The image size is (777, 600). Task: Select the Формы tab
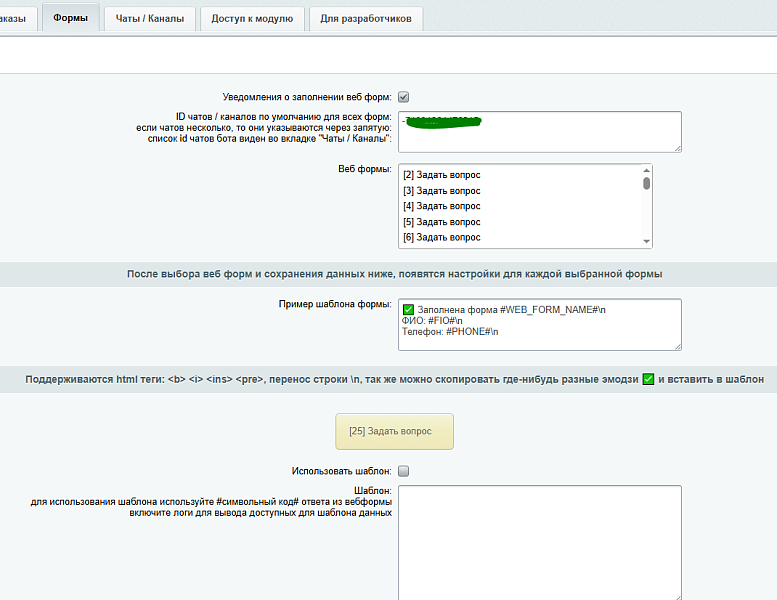70,18
